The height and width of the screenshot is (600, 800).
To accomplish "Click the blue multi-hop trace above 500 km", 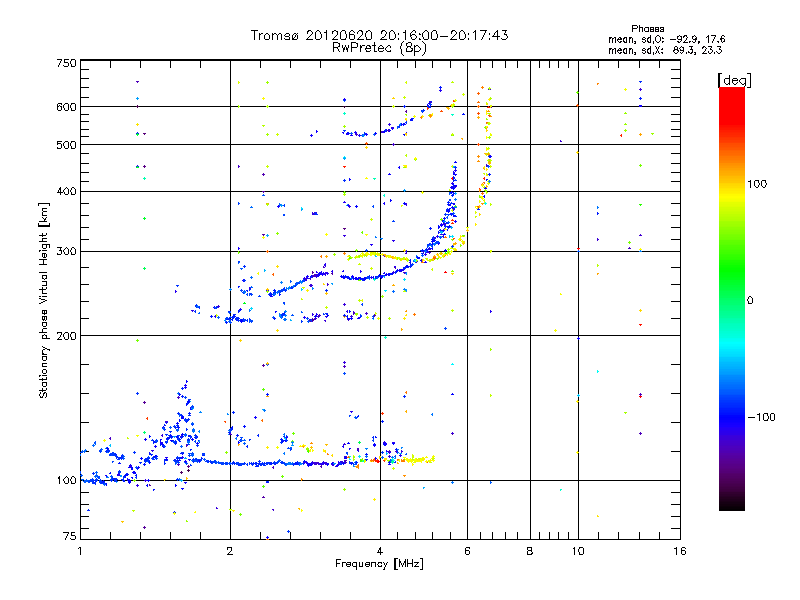I will pyautogui.click(x=388, y=127).
